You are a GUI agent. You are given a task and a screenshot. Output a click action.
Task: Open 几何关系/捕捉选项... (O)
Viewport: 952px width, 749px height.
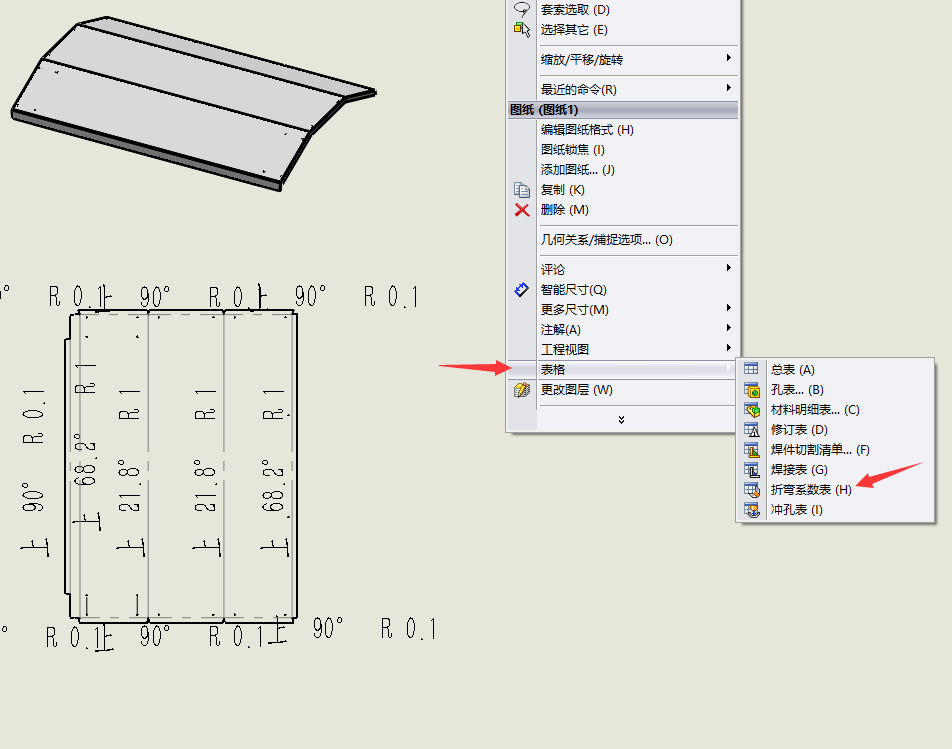[x=606, y=240]
